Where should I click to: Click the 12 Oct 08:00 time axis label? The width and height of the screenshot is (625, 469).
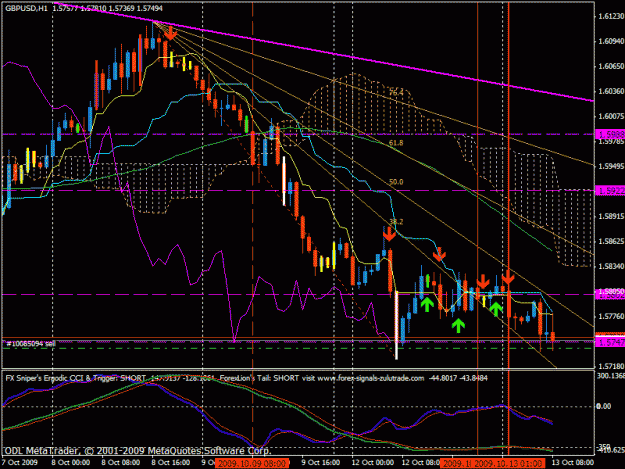pyautogui.click(x=421, y=462)
